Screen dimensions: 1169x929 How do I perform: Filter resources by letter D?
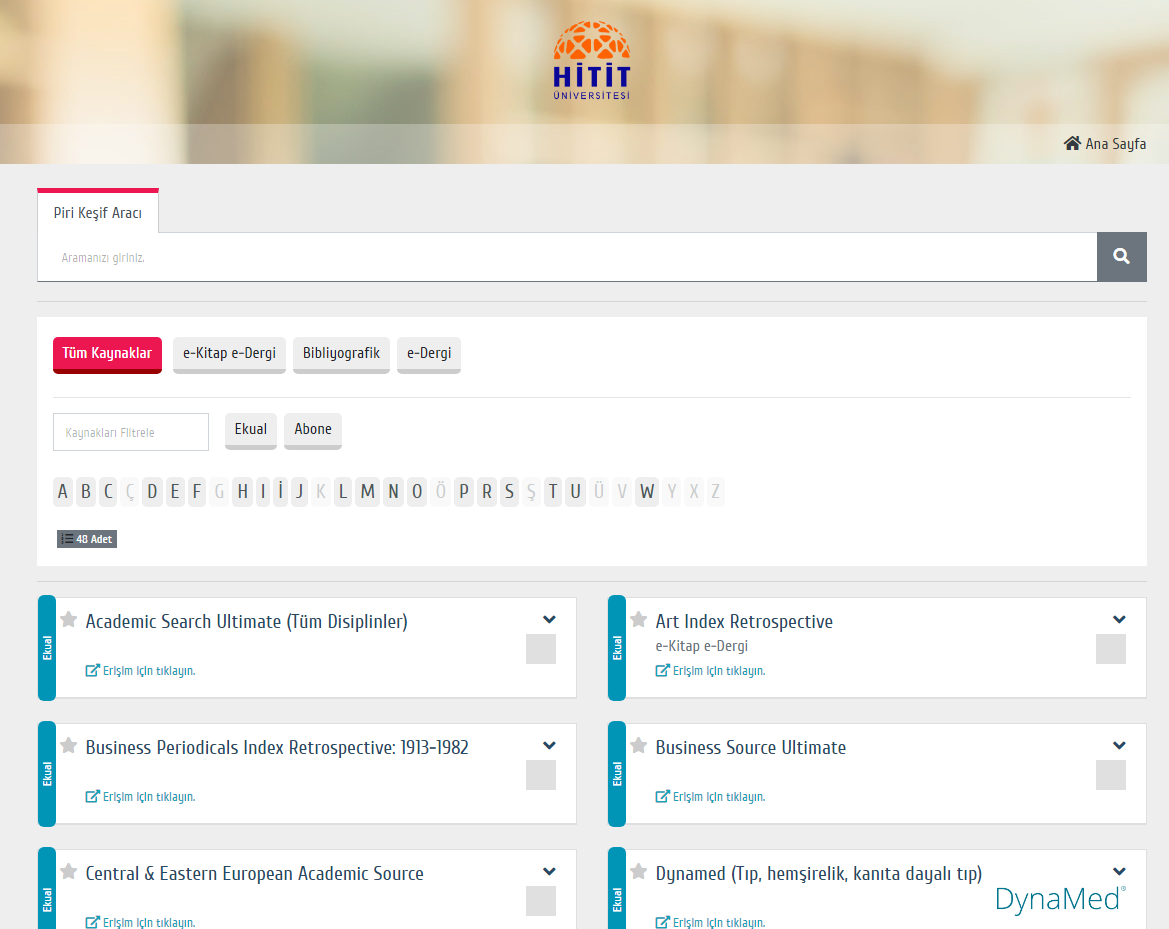pyautogui.click(x=152, y=491)
